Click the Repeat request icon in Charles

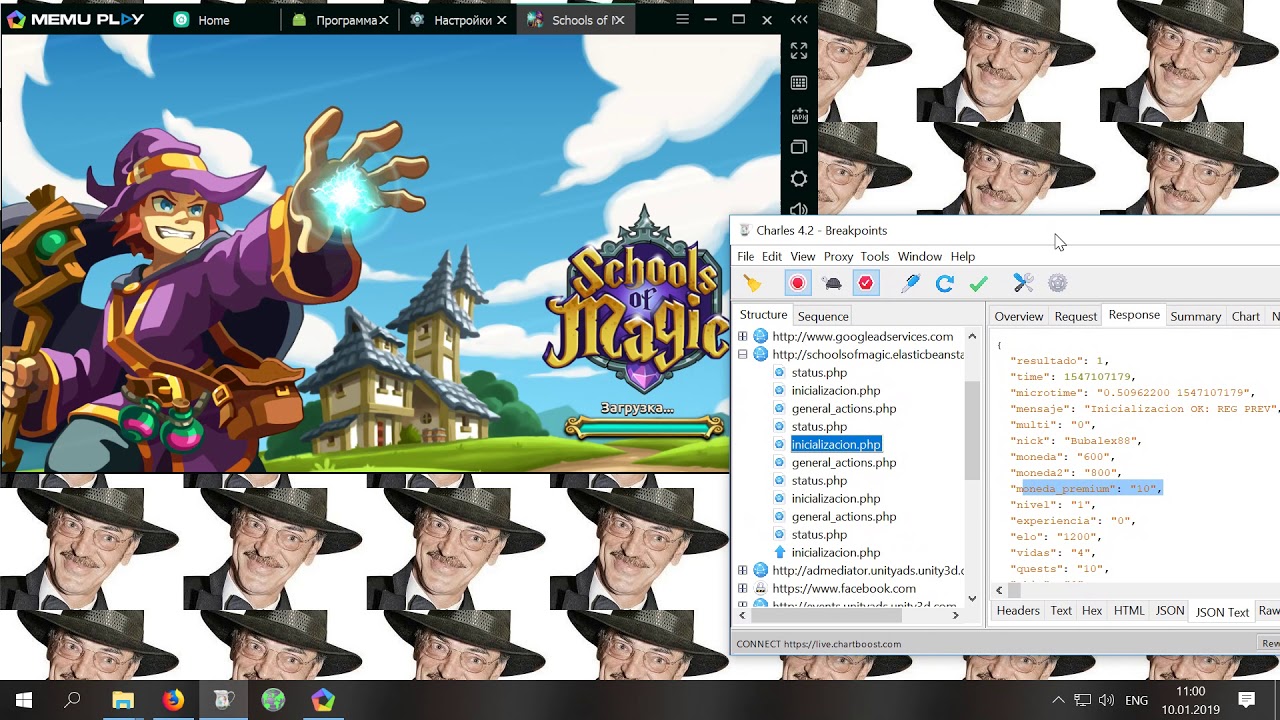944,284
